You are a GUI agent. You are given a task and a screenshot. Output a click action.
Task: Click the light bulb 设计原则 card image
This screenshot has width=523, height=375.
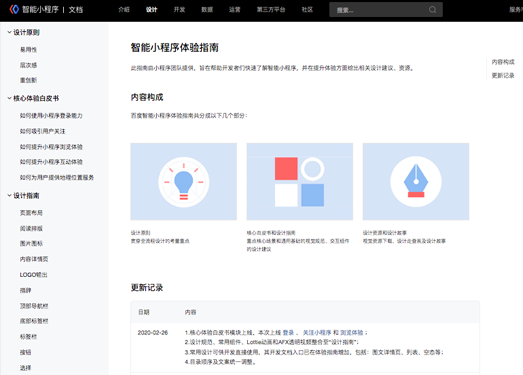click(184, 181)
